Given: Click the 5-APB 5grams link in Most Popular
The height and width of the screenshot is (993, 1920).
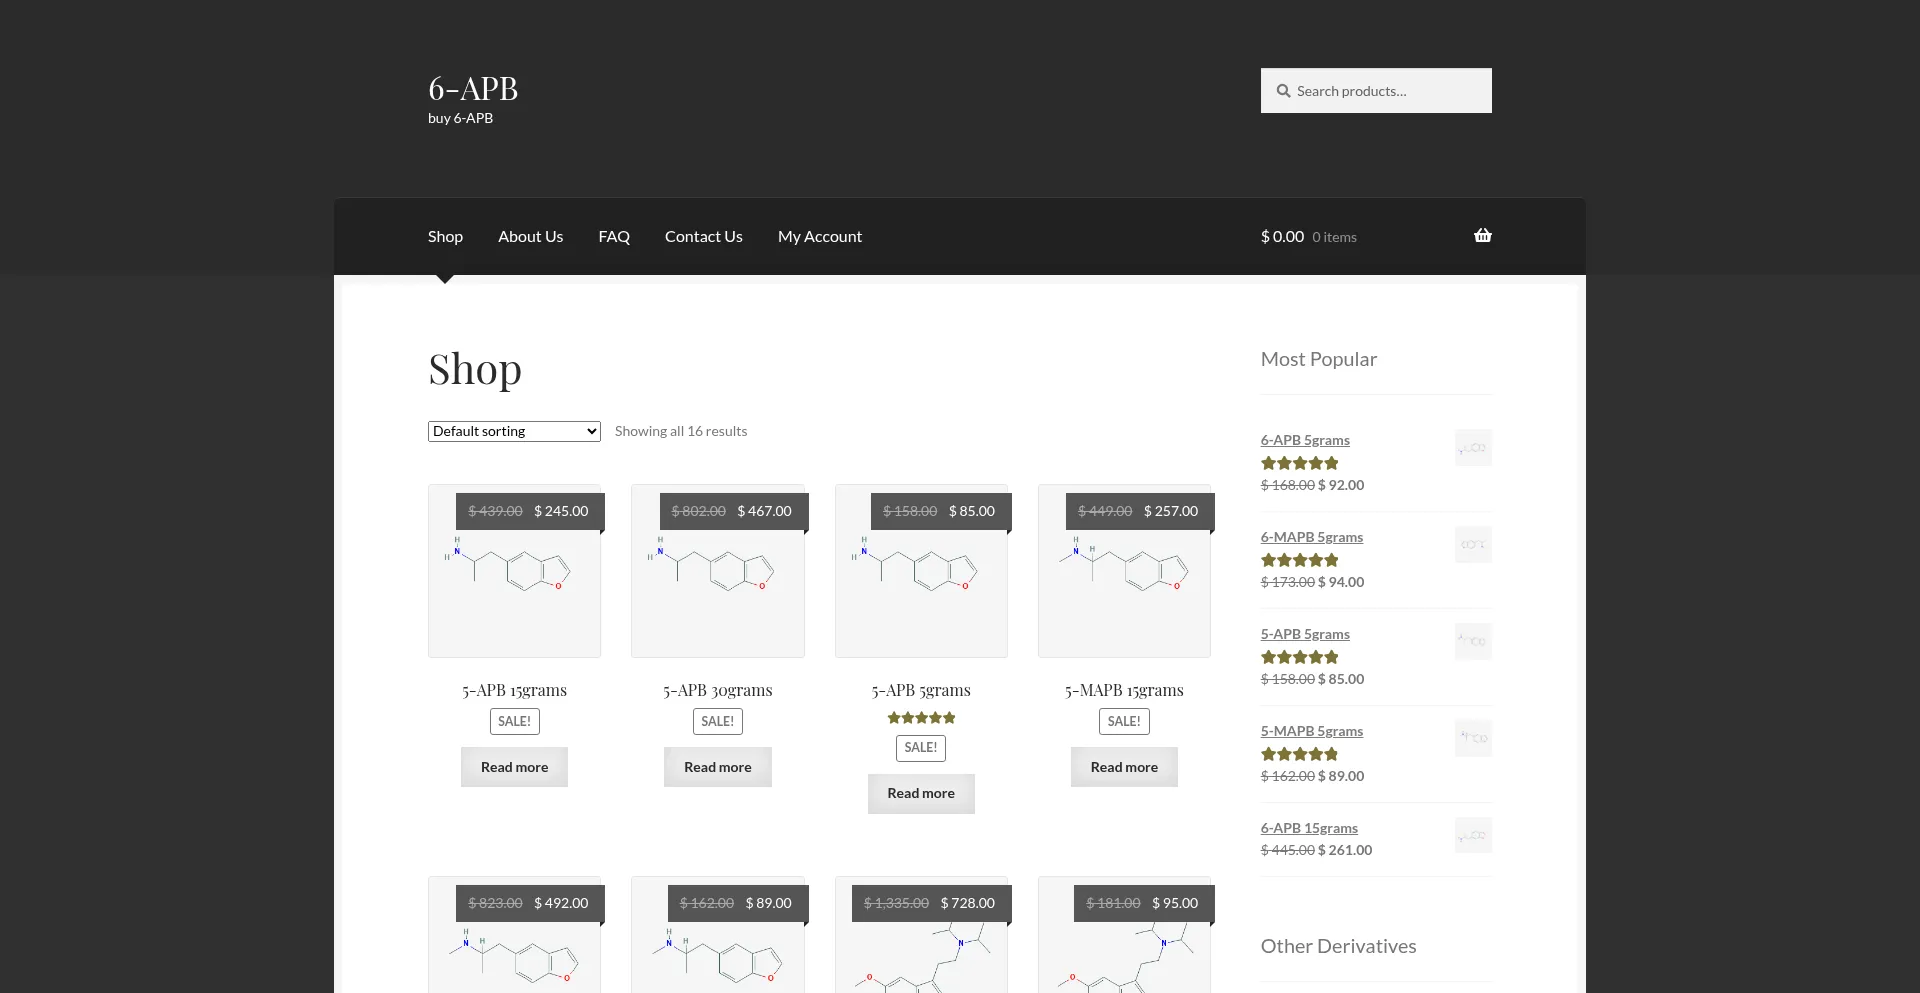Looking at the screenshot, I should click(x=1305, y=634).
